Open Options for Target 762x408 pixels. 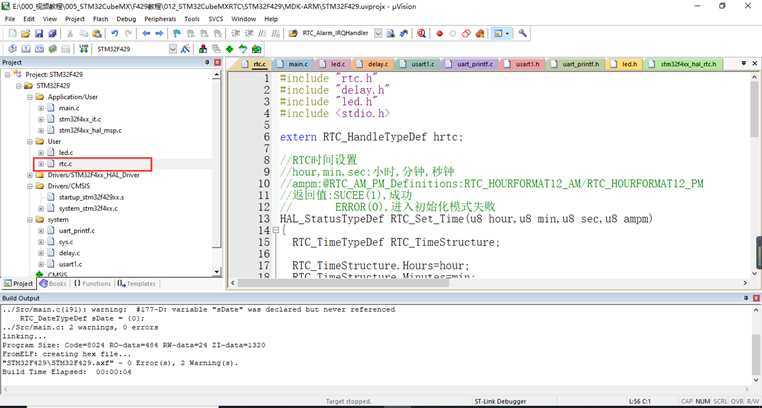coord(185,49)
